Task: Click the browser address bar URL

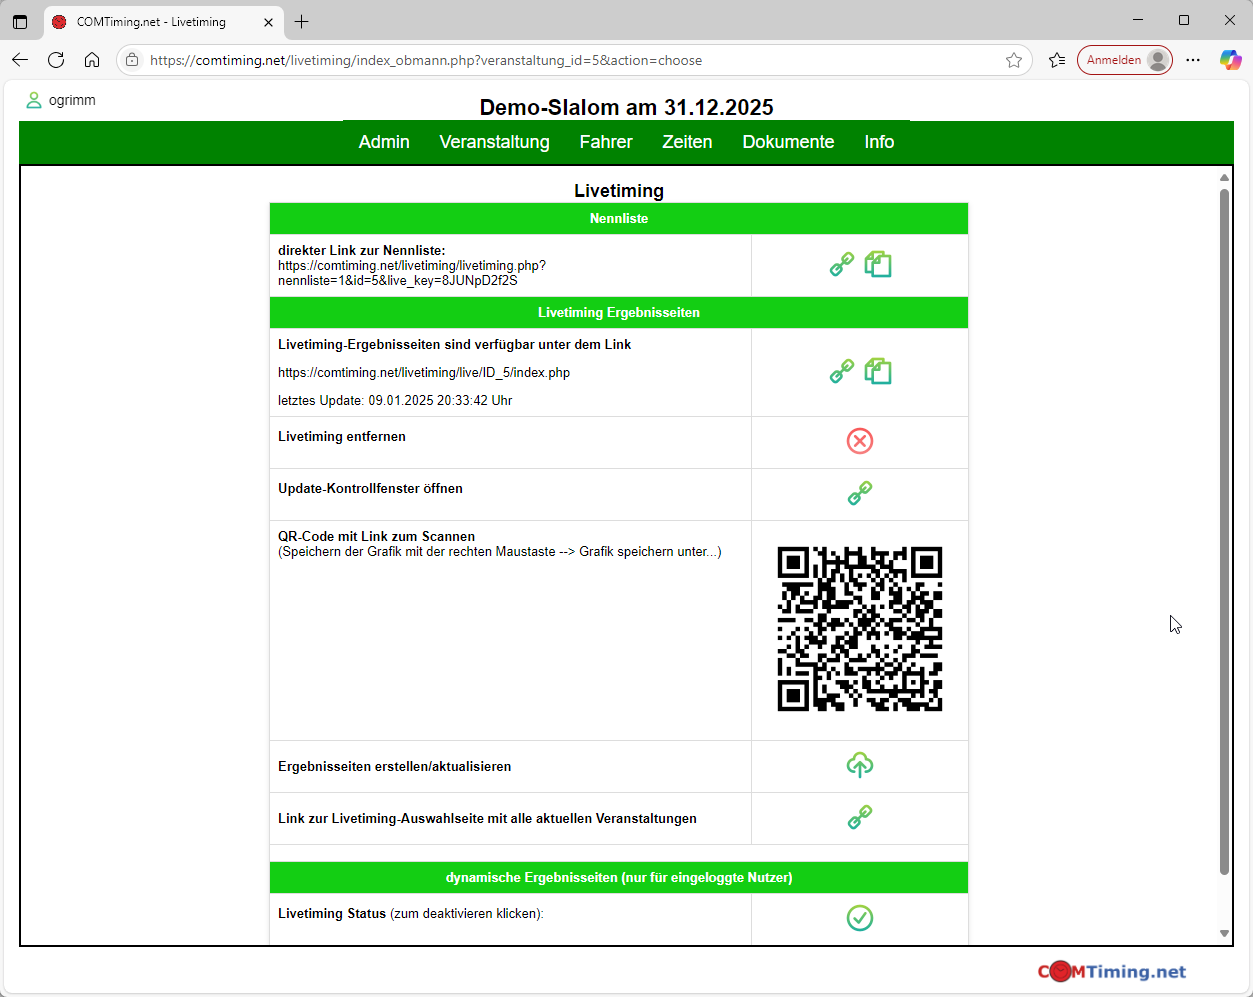Action: point(426,60)
